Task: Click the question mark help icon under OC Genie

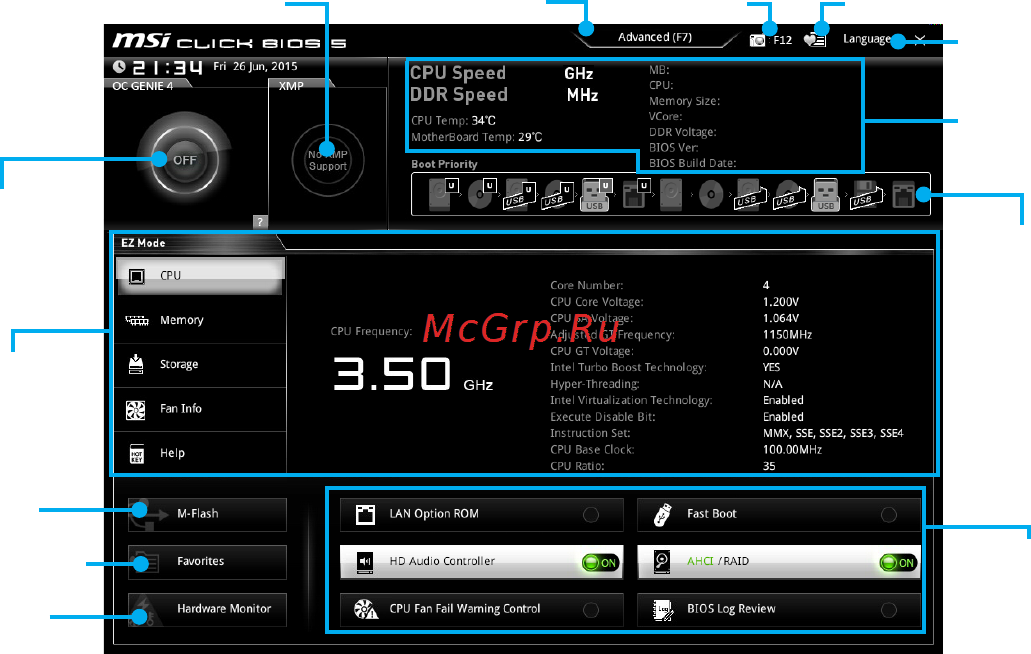Action: tap(260, 222)
